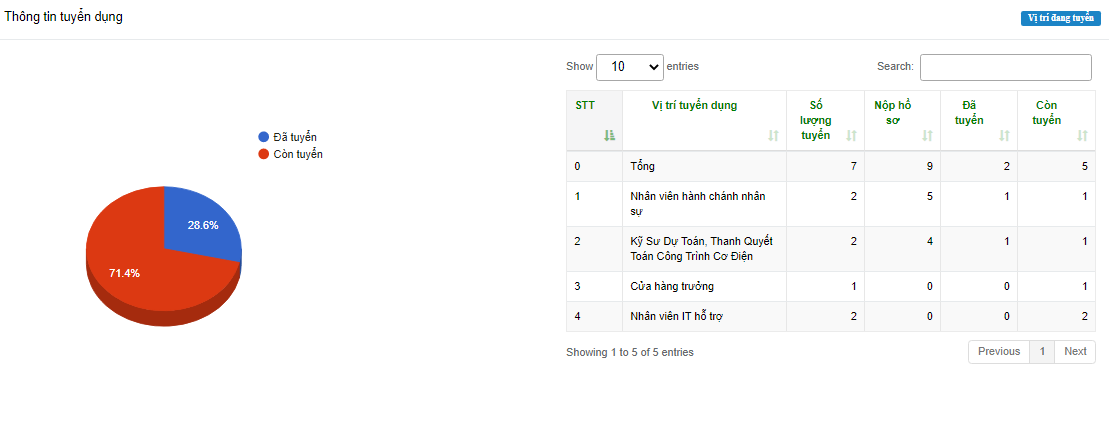Click the Search input field

point(1005,67)
